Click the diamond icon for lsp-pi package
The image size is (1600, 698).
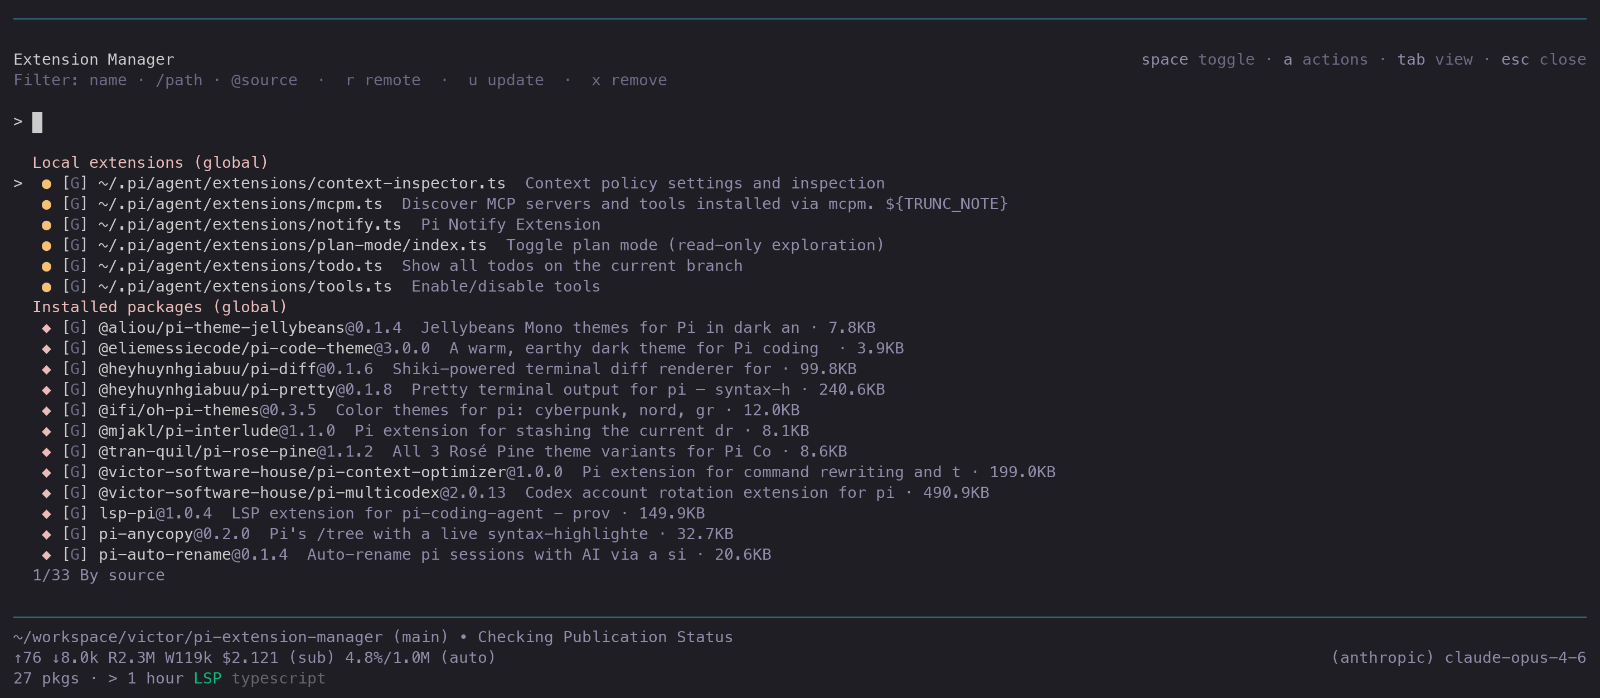pyautogui.click(x=46, y=513)
